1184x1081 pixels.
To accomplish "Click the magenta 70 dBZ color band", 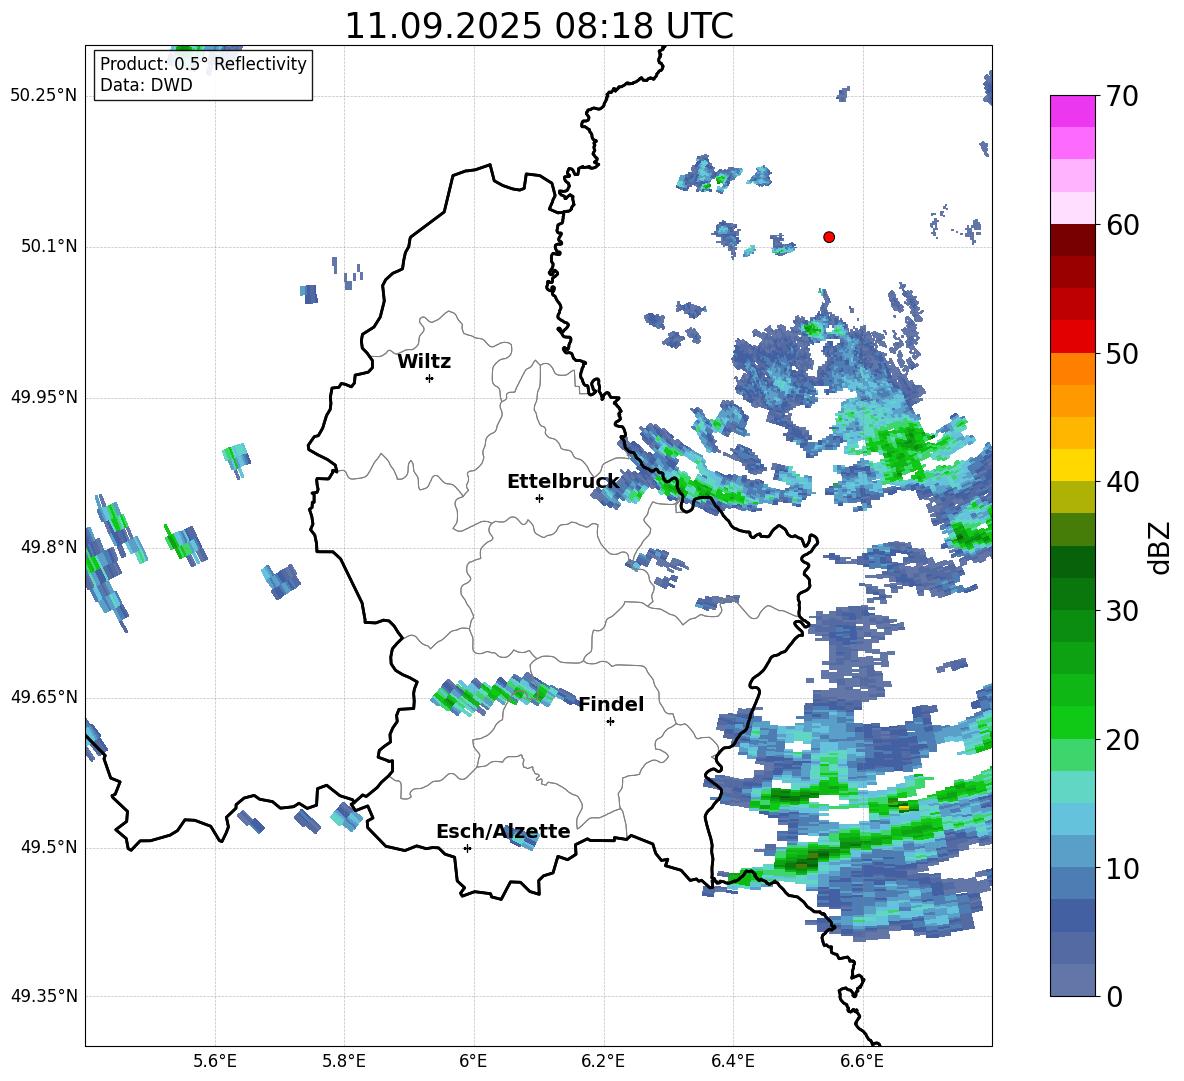I will pyautogui.click(x=1072, y=111).
